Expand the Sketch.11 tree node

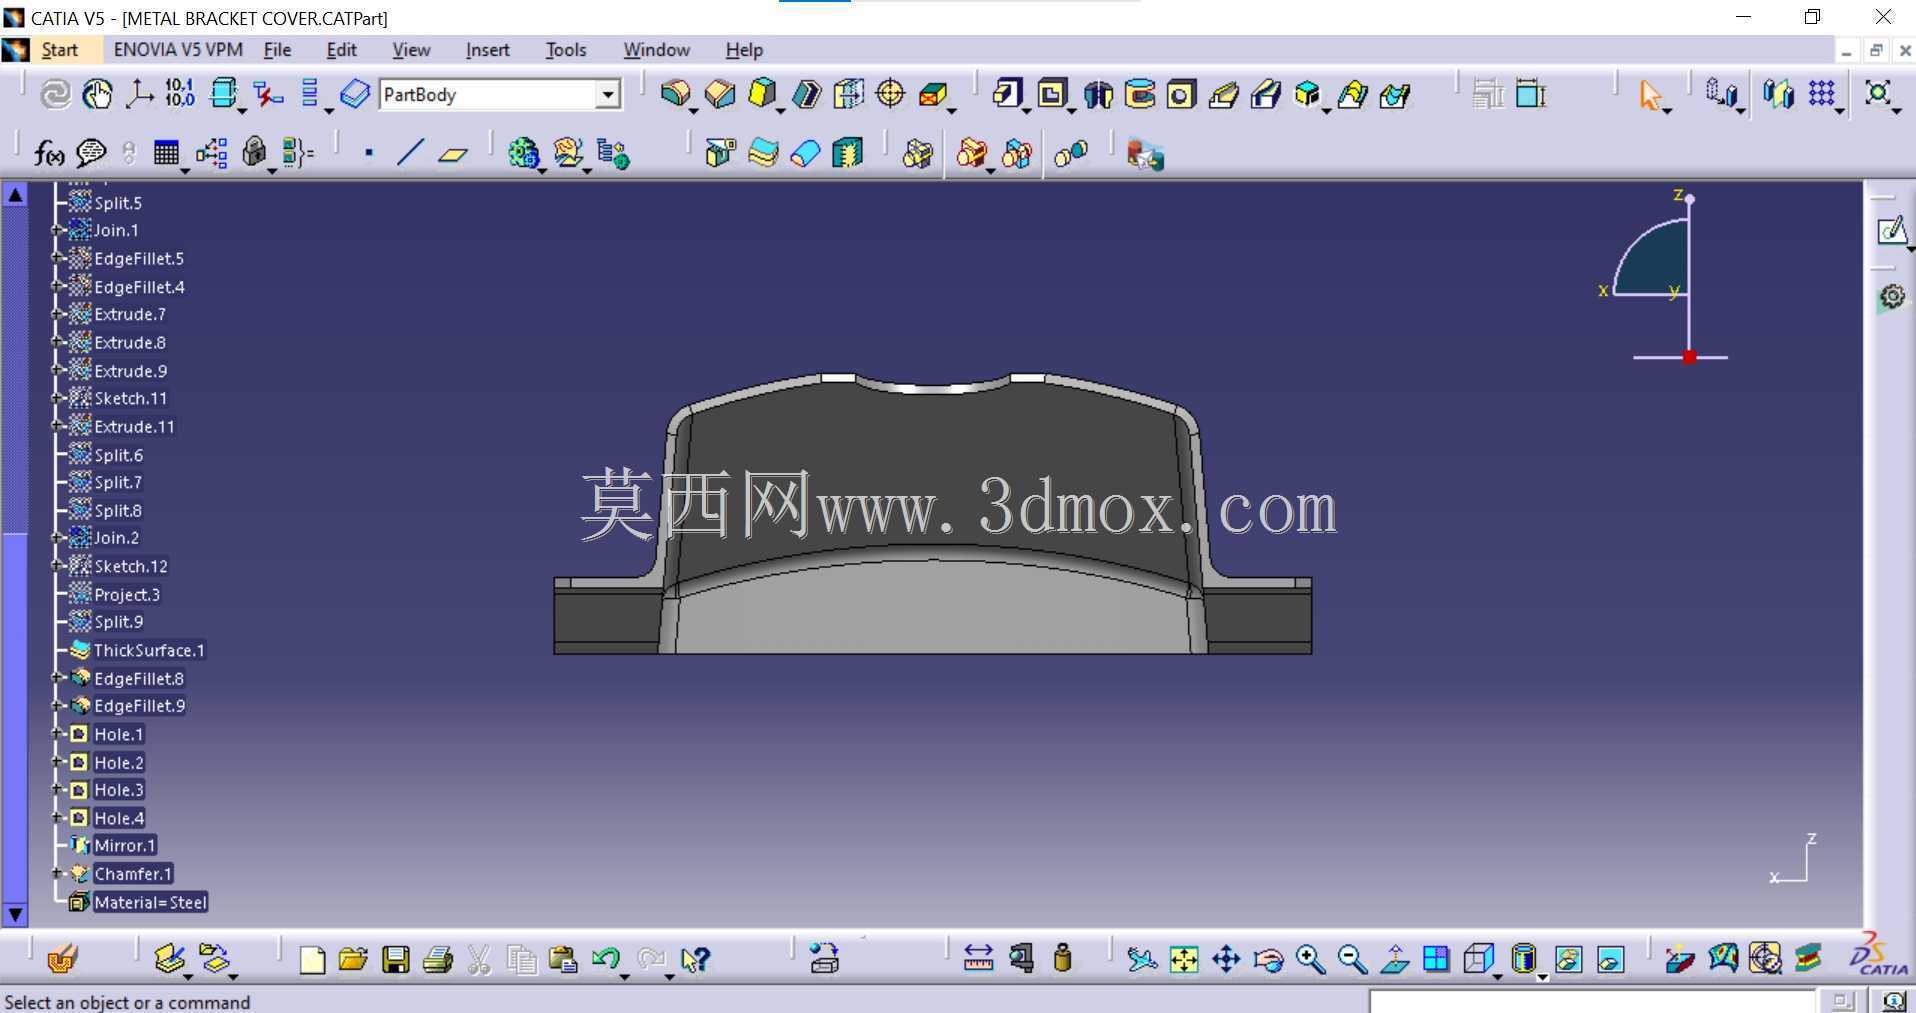[x=58, y=398]
